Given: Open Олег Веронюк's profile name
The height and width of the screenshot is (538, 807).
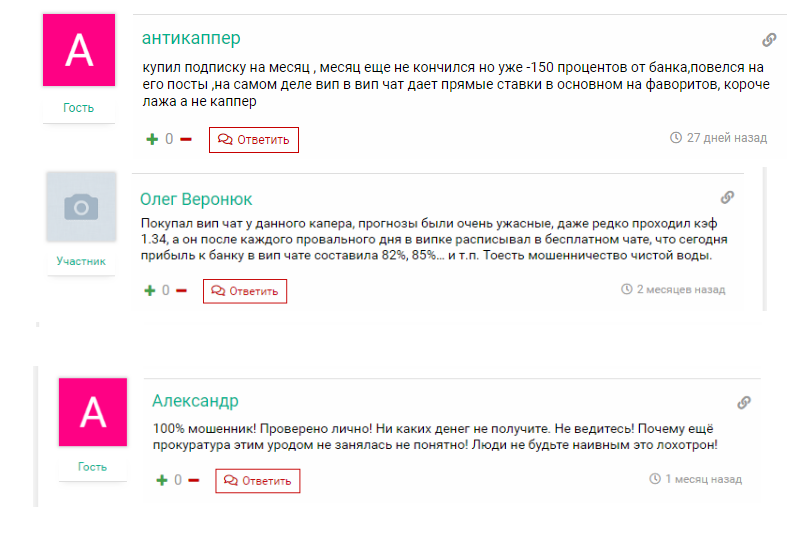Looking at the screenshot, I should pyautogui.click(x=196, y=198).
